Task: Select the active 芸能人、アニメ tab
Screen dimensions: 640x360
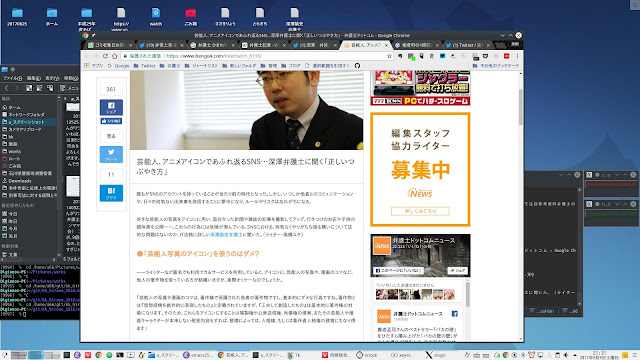Action: coord(365,45)
